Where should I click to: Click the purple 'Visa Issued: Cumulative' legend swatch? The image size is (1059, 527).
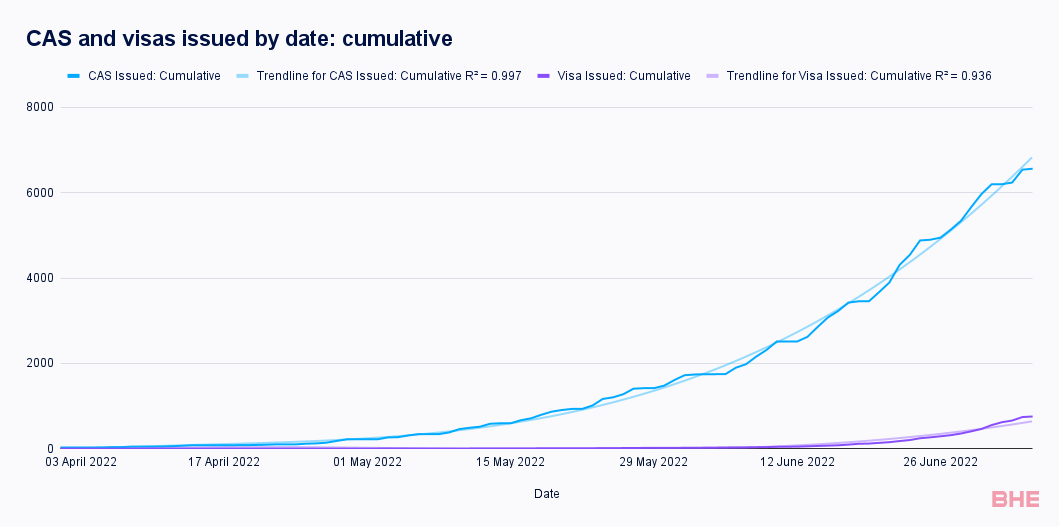click(x=544, y=76)
